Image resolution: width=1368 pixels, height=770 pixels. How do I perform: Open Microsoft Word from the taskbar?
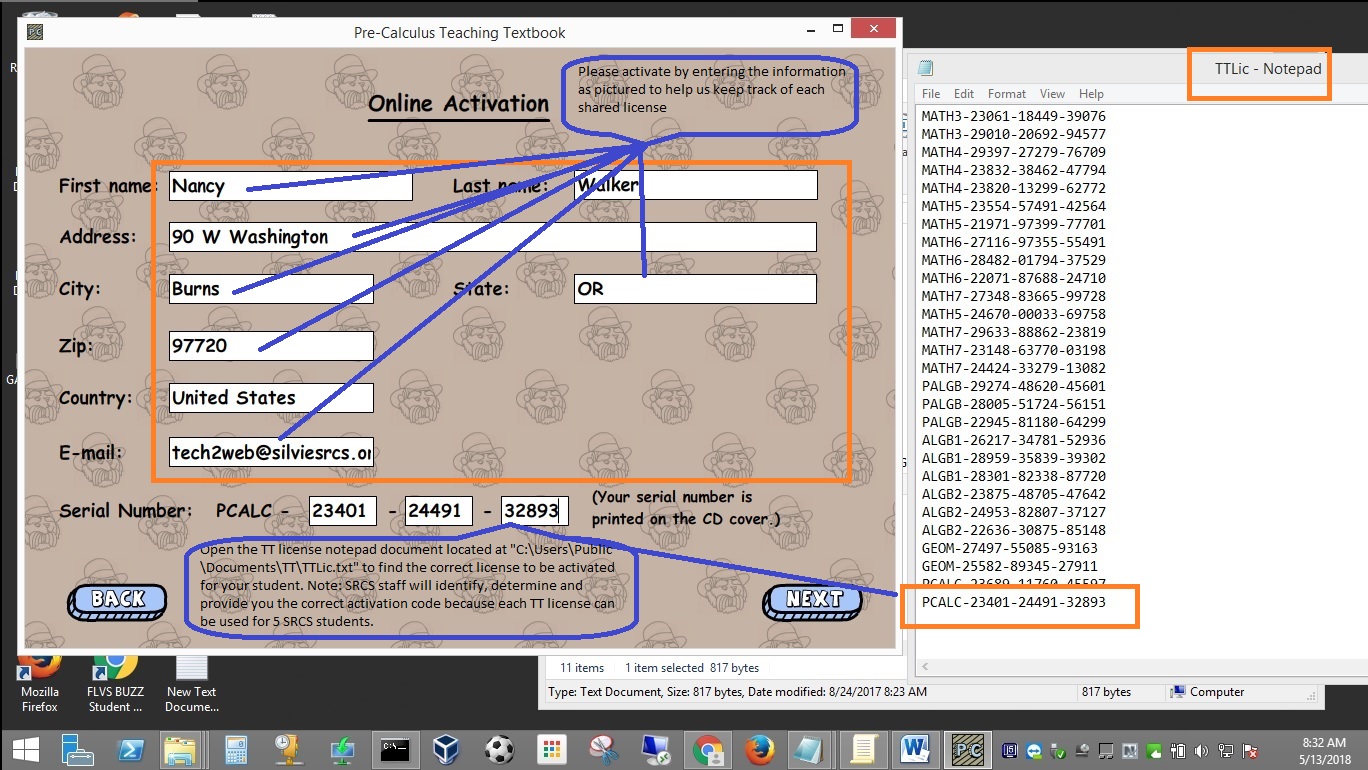coord(915,748)
